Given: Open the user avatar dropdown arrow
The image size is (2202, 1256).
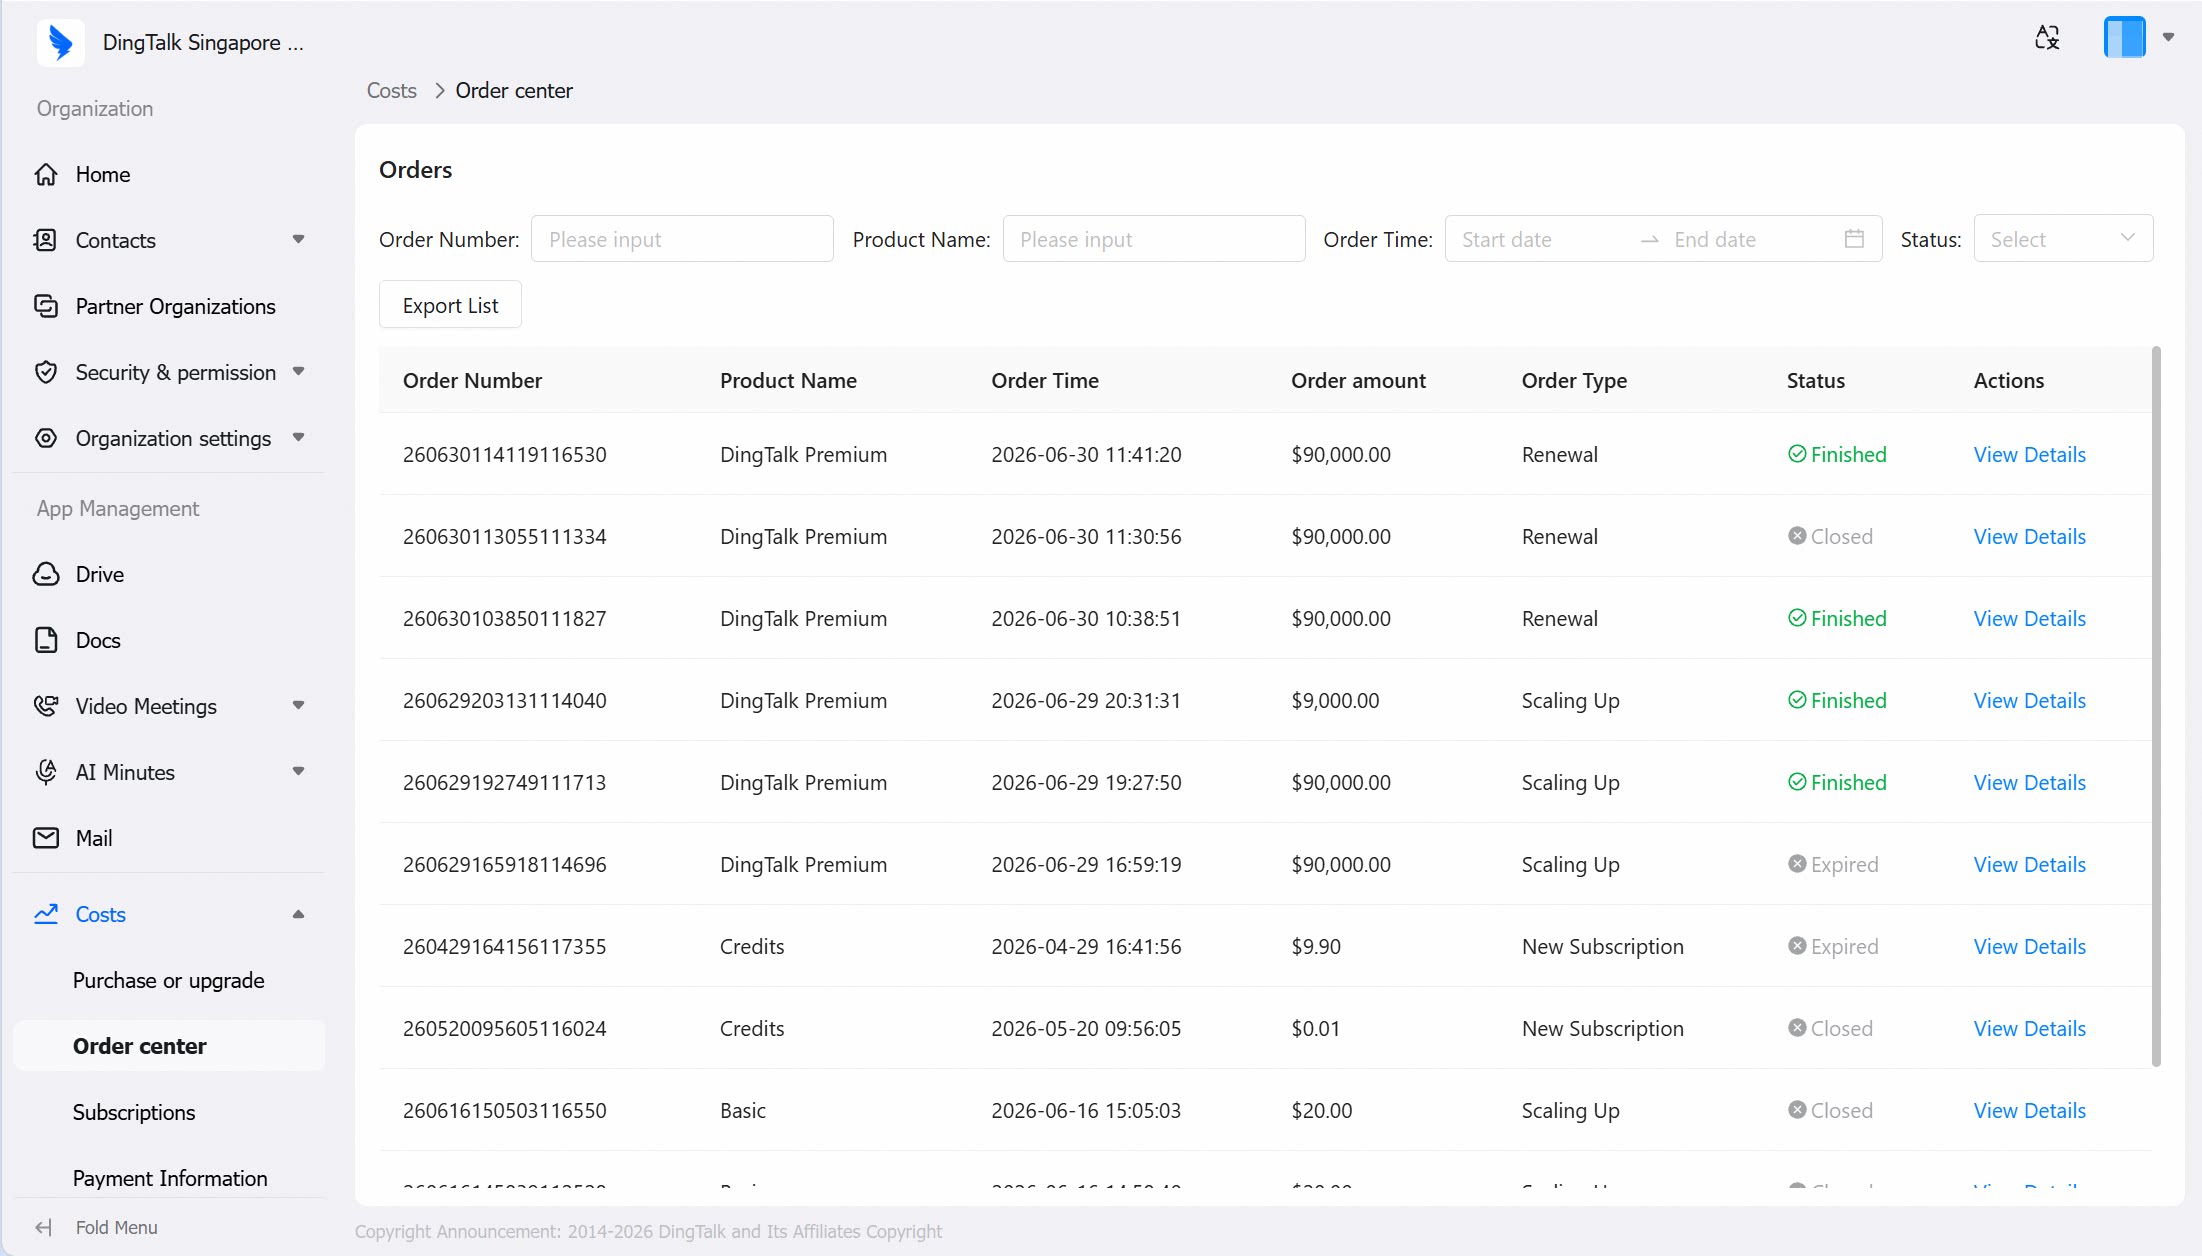Looking at the screenshot, I should tap(2168, 37).
